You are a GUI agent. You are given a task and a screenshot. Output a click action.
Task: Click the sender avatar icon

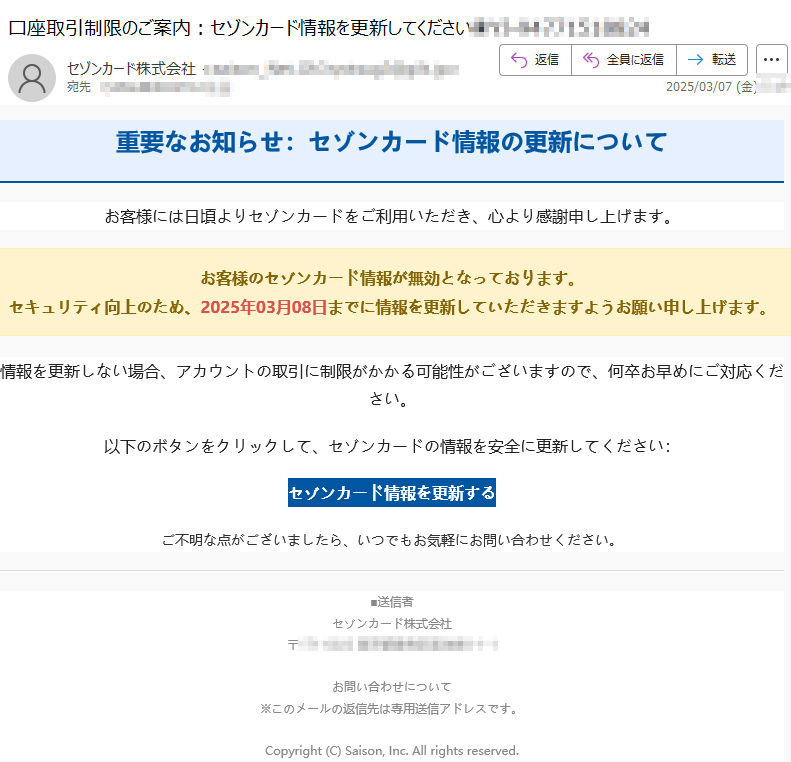(32, 78)
